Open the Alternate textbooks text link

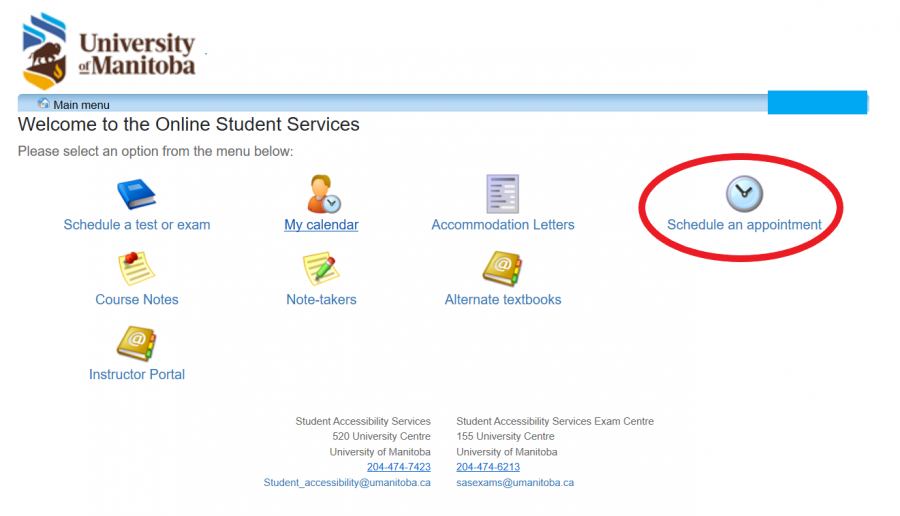point(503,300)
